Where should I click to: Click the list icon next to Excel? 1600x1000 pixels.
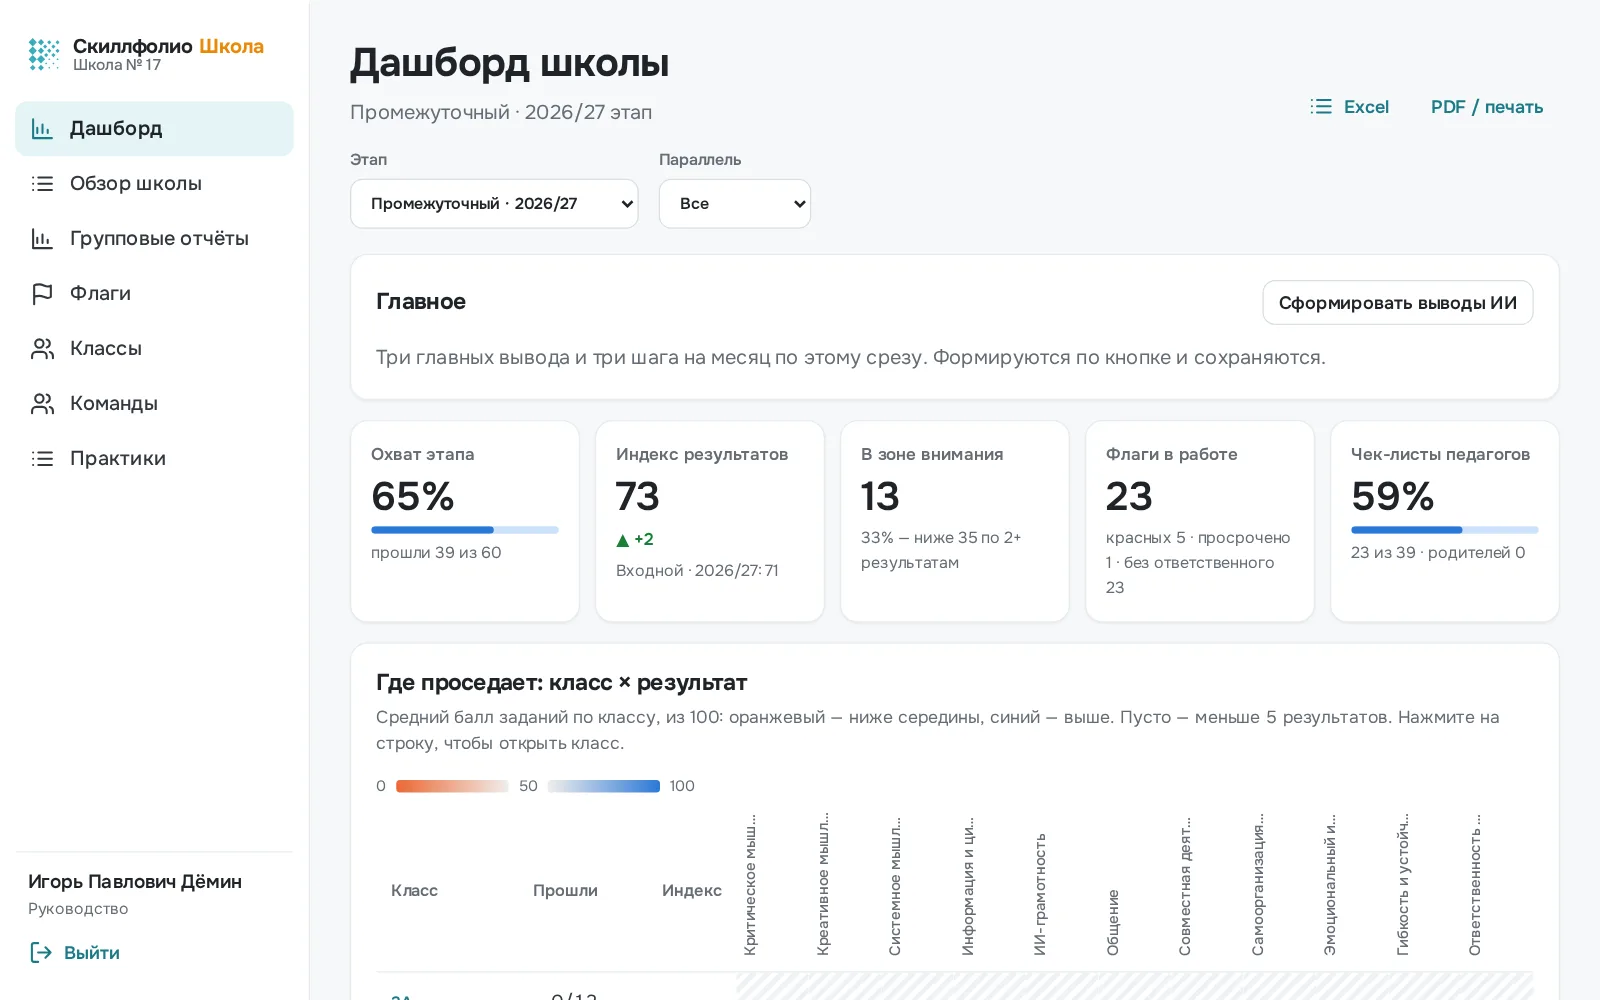coord(1321,106)
